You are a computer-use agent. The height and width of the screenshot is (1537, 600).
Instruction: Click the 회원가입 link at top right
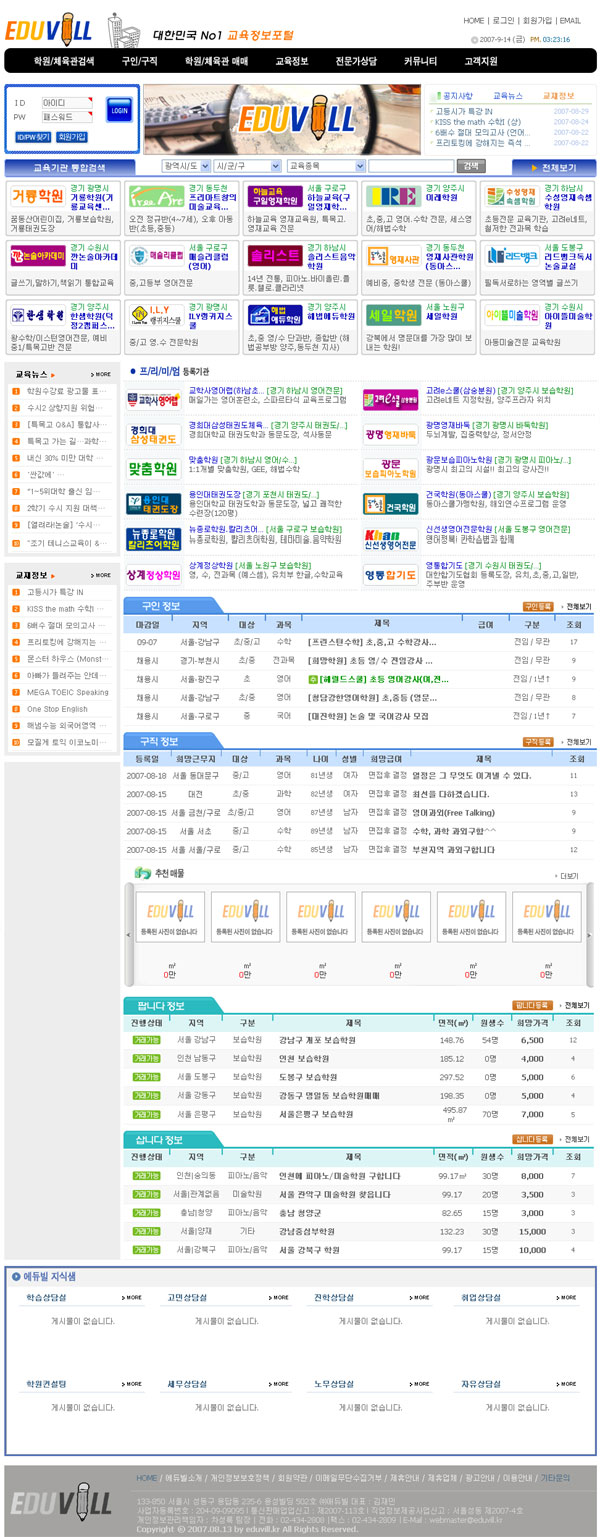(x=537, y=20)
